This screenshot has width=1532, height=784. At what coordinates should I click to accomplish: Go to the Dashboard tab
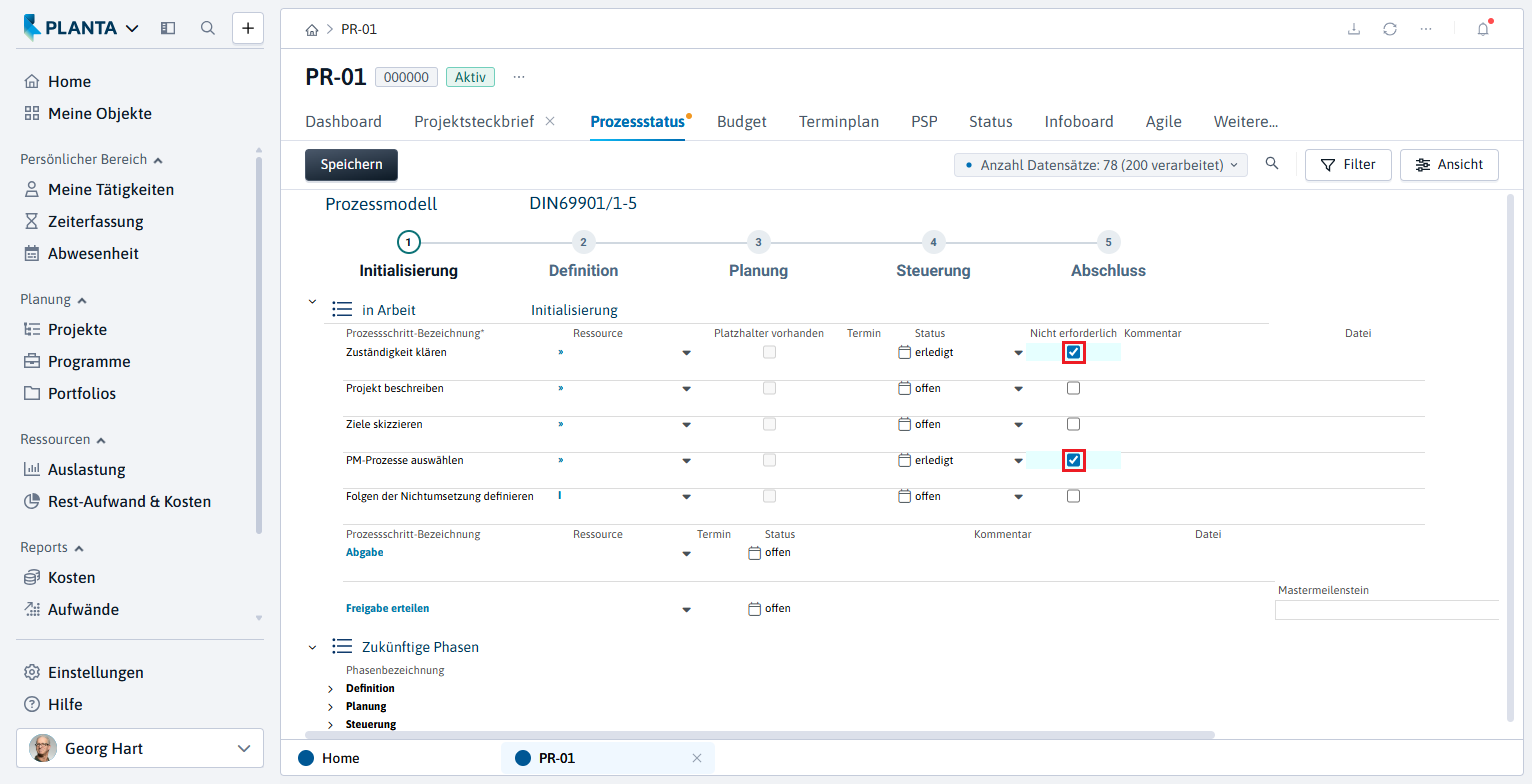coord(343,122)
